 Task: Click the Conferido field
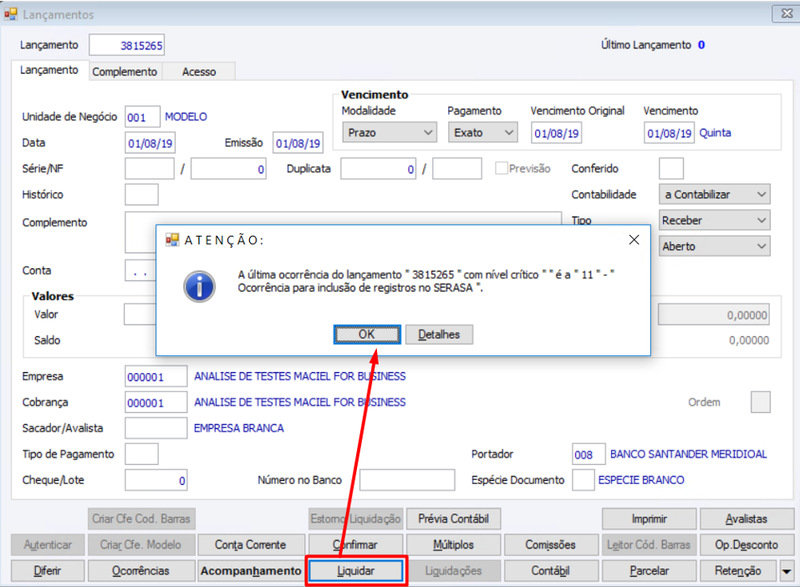tap(671, 169)
